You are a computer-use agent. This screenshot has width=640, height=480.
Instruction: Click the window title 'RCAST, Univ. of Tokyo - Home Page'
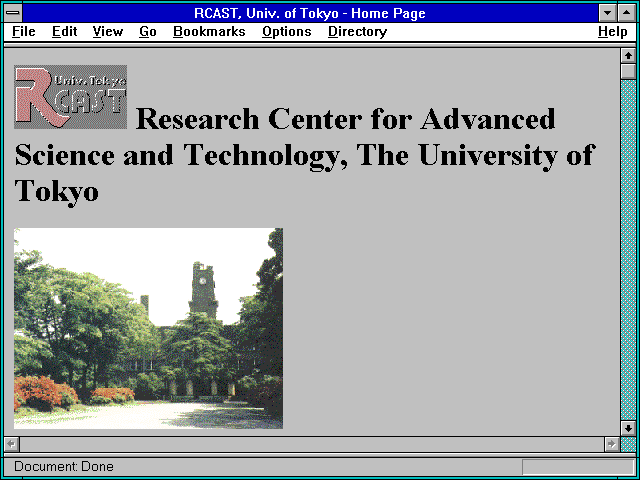tap(310, 13)
